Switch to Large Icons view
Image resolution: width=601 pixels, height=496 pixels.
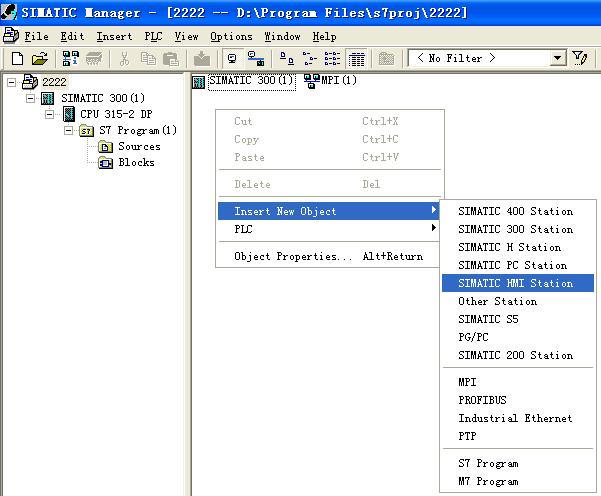287,59
